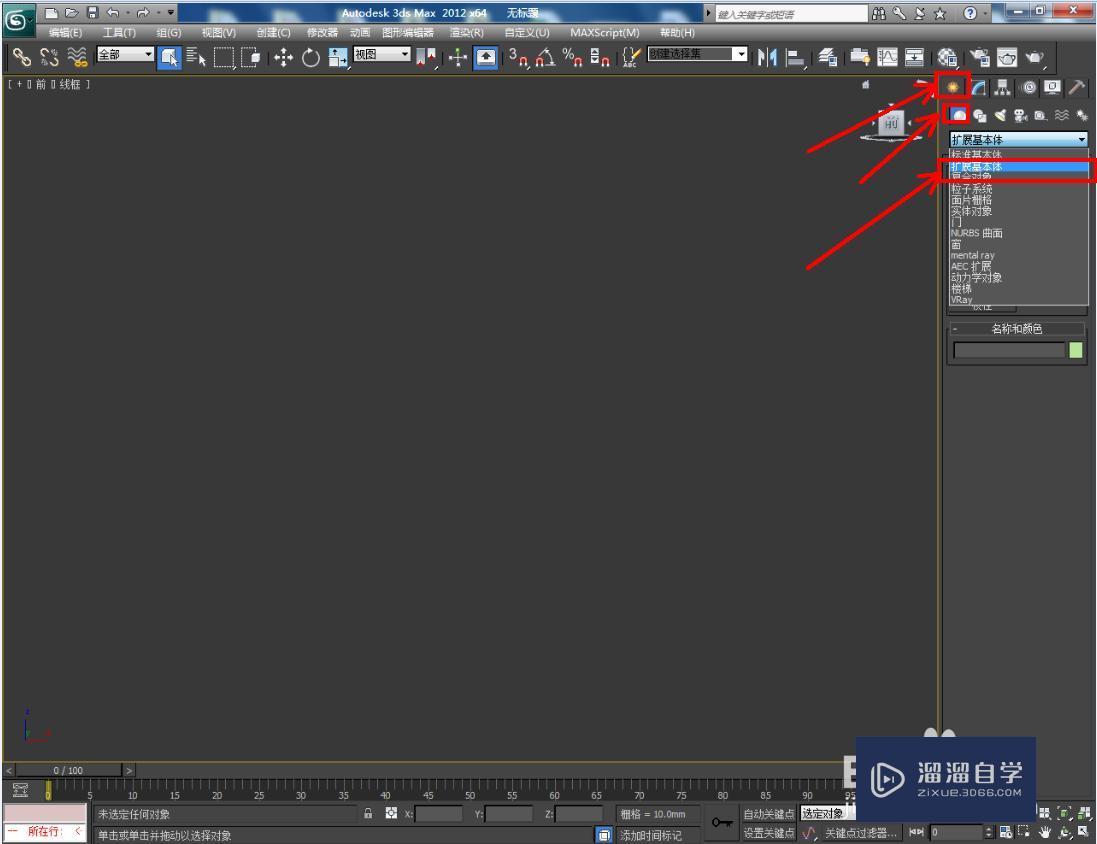Screen dimensions: 1097x844
Task: Collapse the 名称和颜色 rollout
Action: (1017, 328)
